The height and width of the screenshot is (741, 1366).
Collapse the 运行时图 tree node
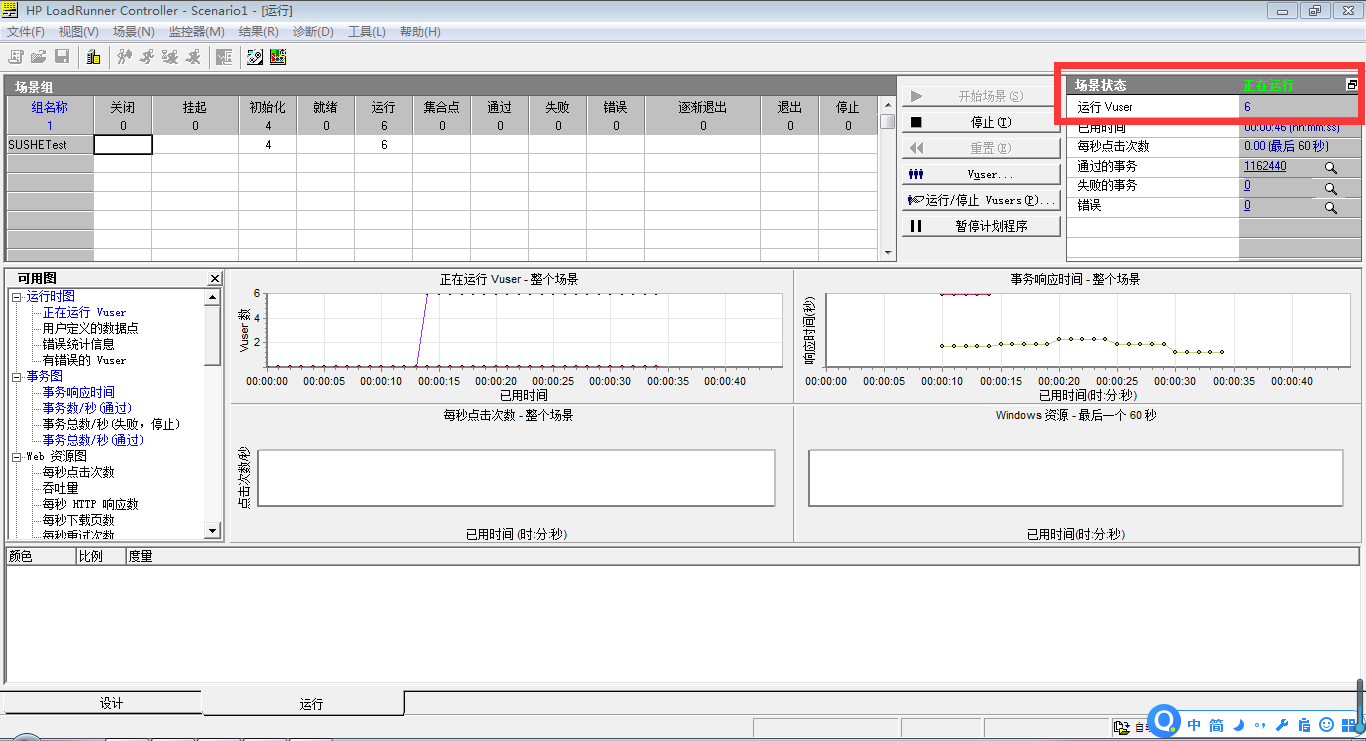click(16, 297)
